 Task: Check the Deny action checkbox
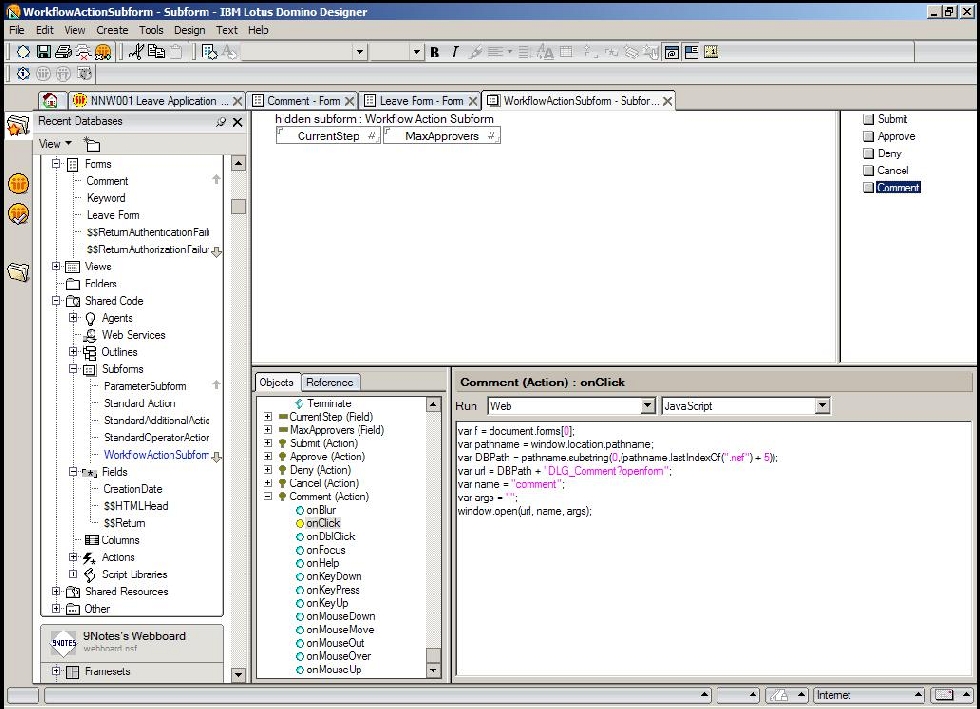(x=868, y=153)
